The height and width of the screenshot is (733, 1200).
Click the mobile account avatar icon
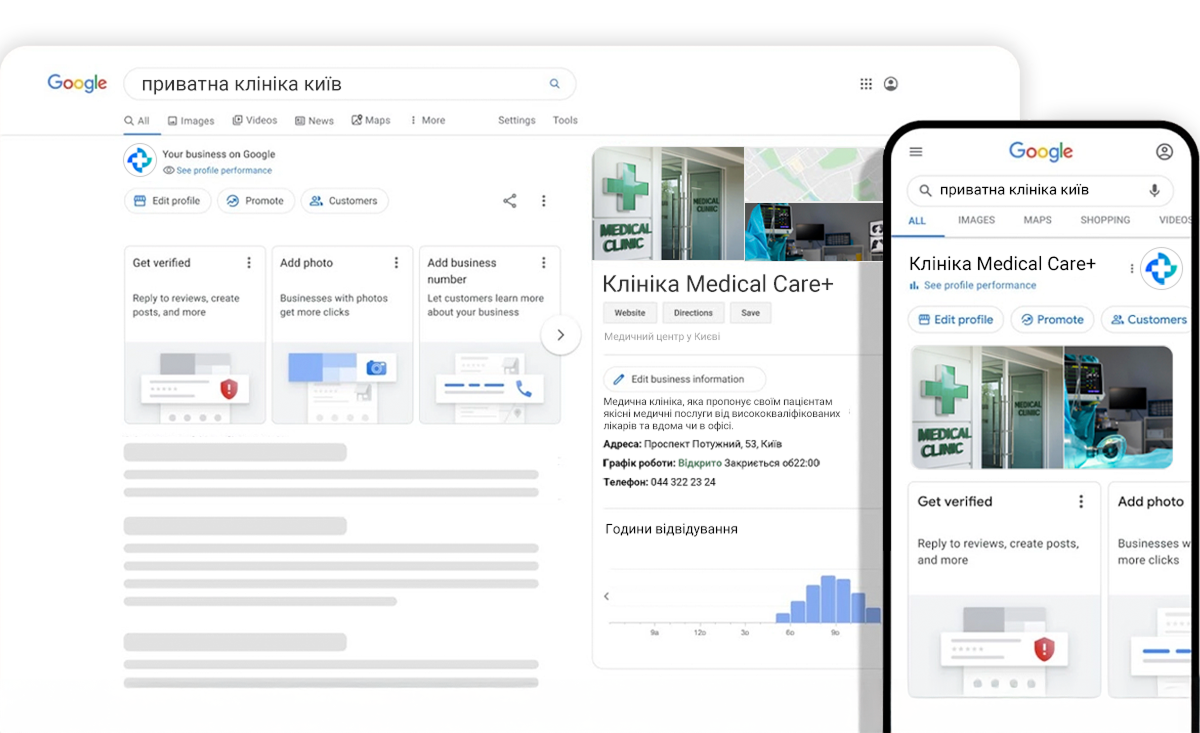coord(1164,152)
